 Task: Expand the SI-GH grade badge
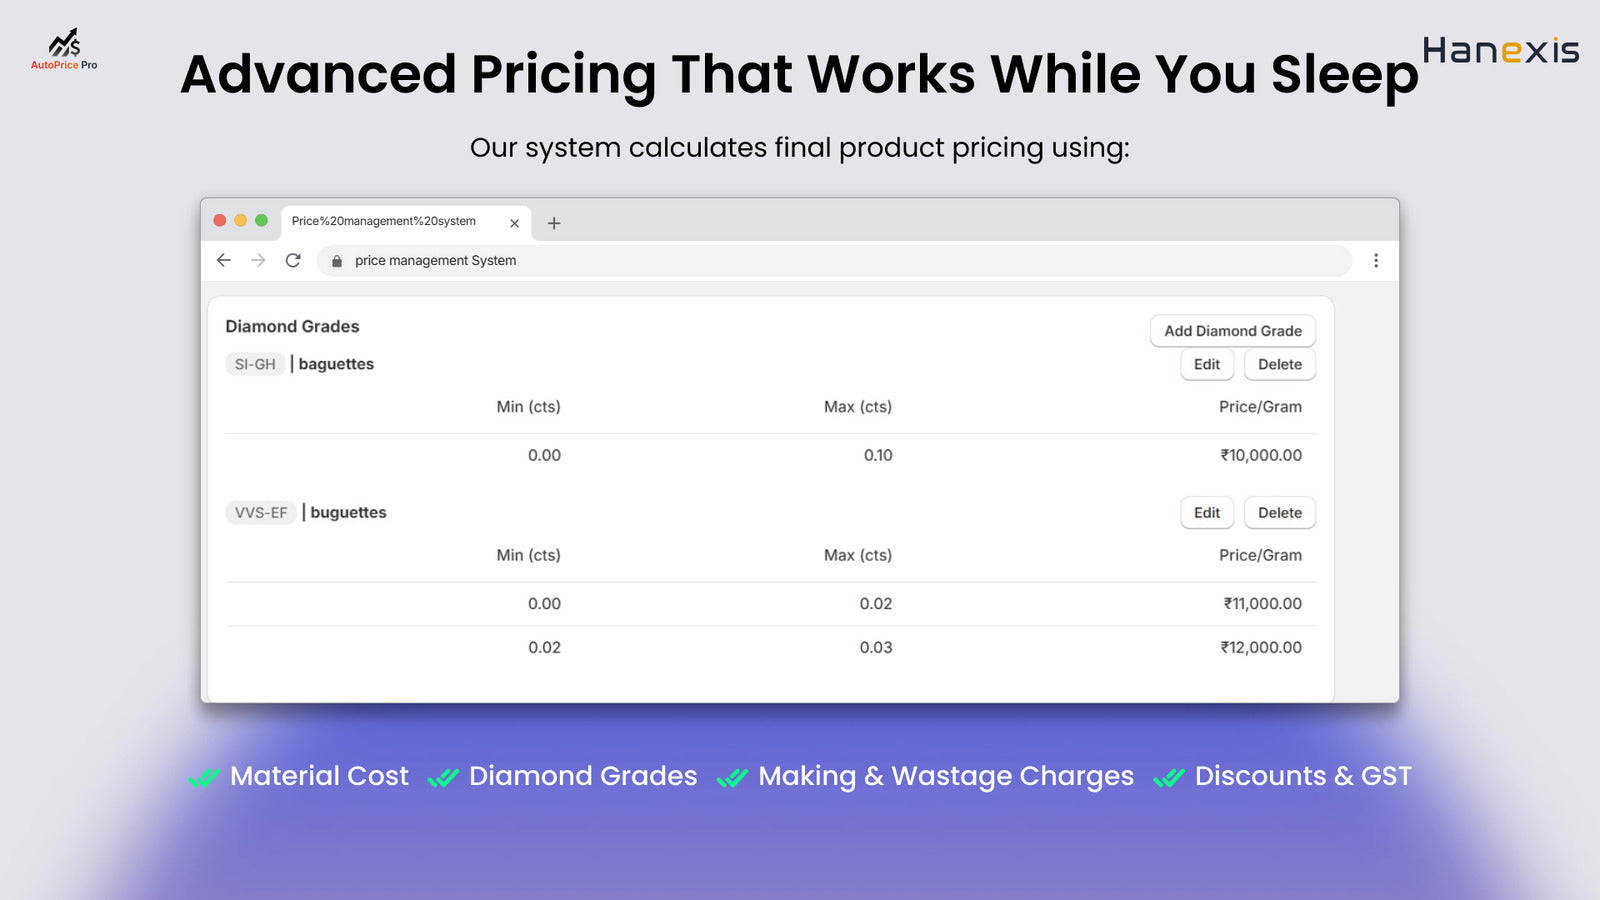coord(255,364)
